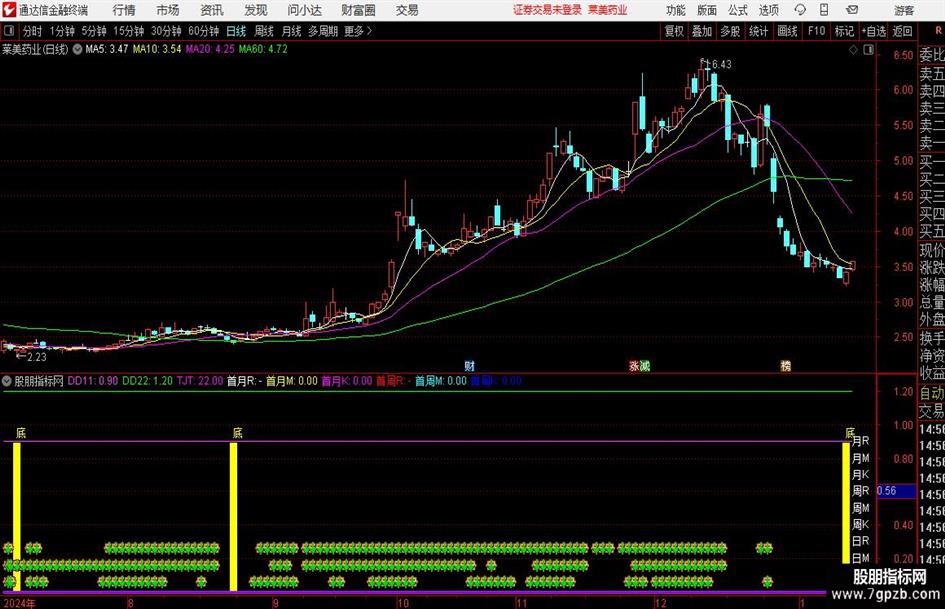Open the 资讯 menu
This screenshot has height=609, width=945.
212,10
